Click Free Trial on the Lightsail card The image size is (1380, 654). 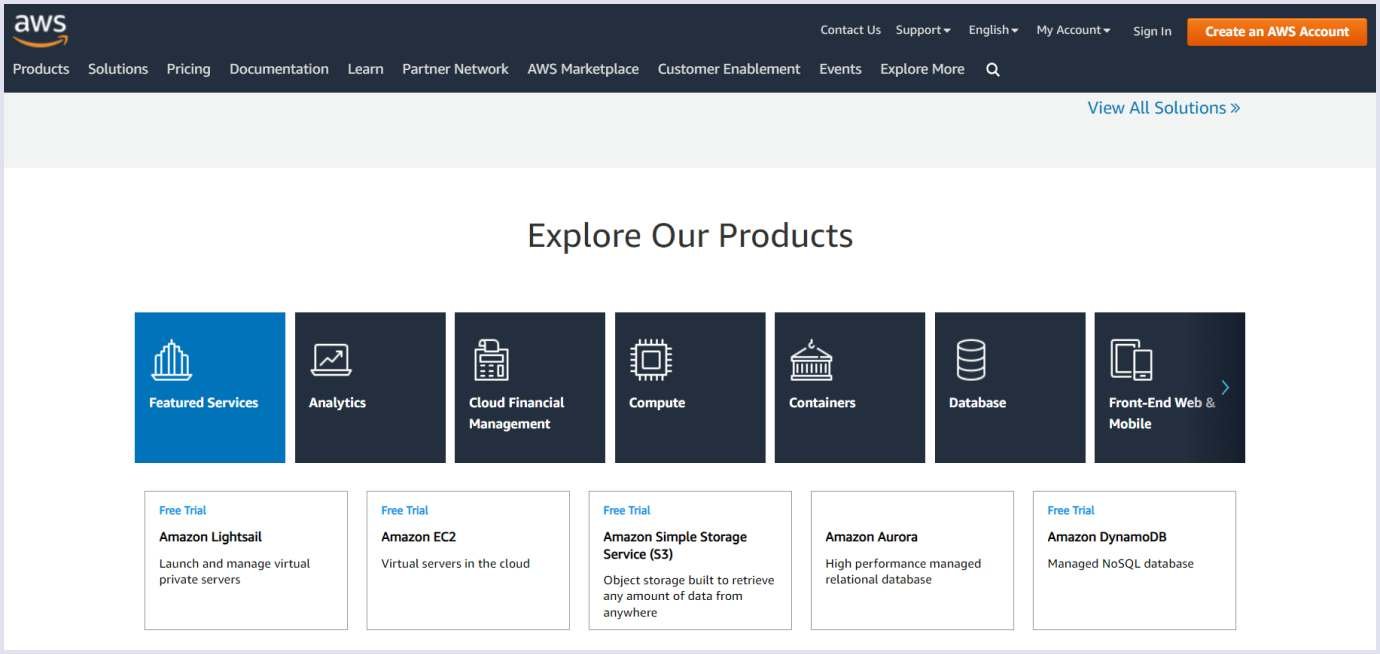tap(183, 510)
